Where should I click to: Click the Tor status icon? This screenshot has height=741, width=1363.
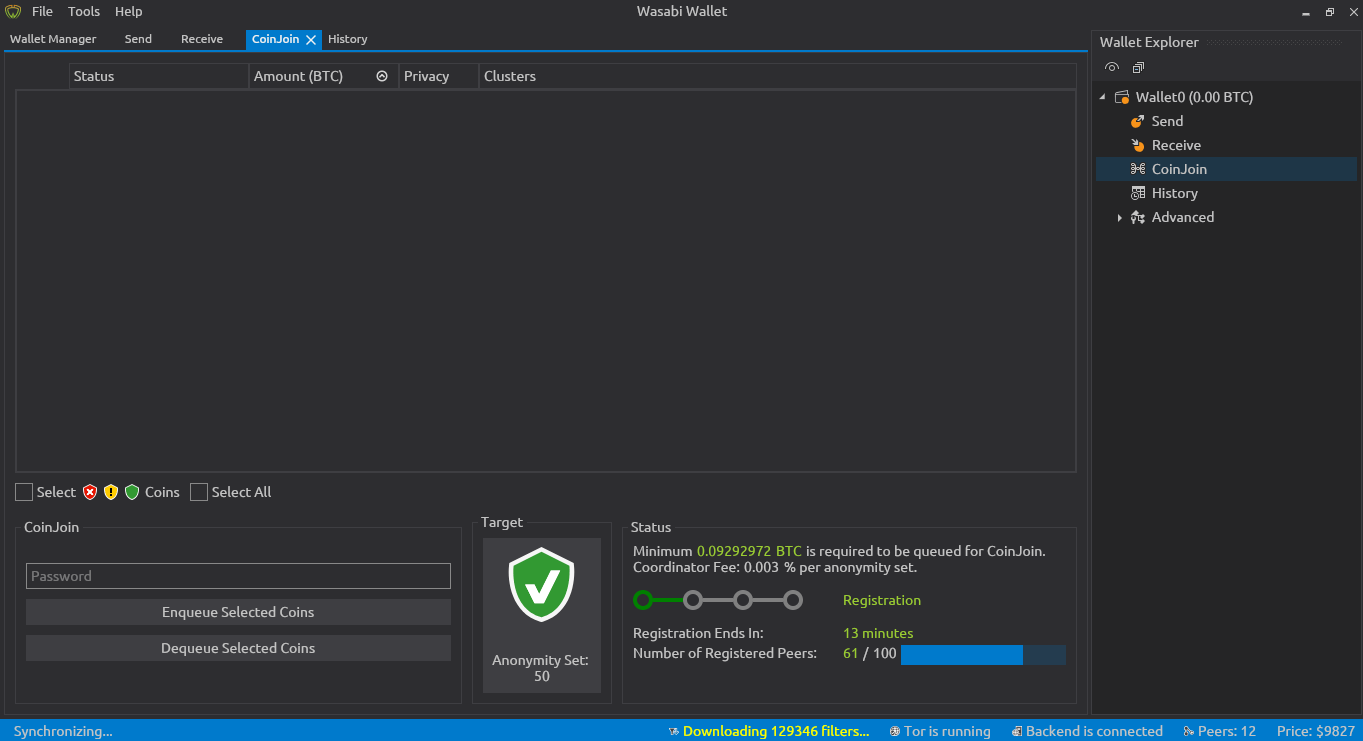pos(895,731)
